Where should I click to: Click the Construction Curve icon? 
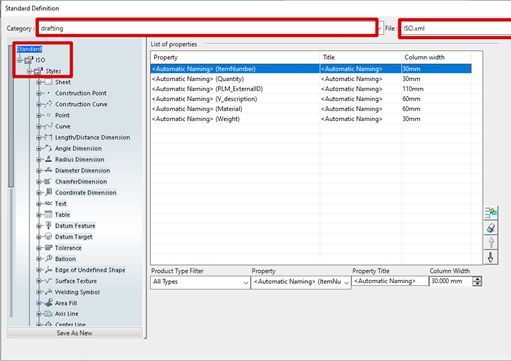coord(48,104)
